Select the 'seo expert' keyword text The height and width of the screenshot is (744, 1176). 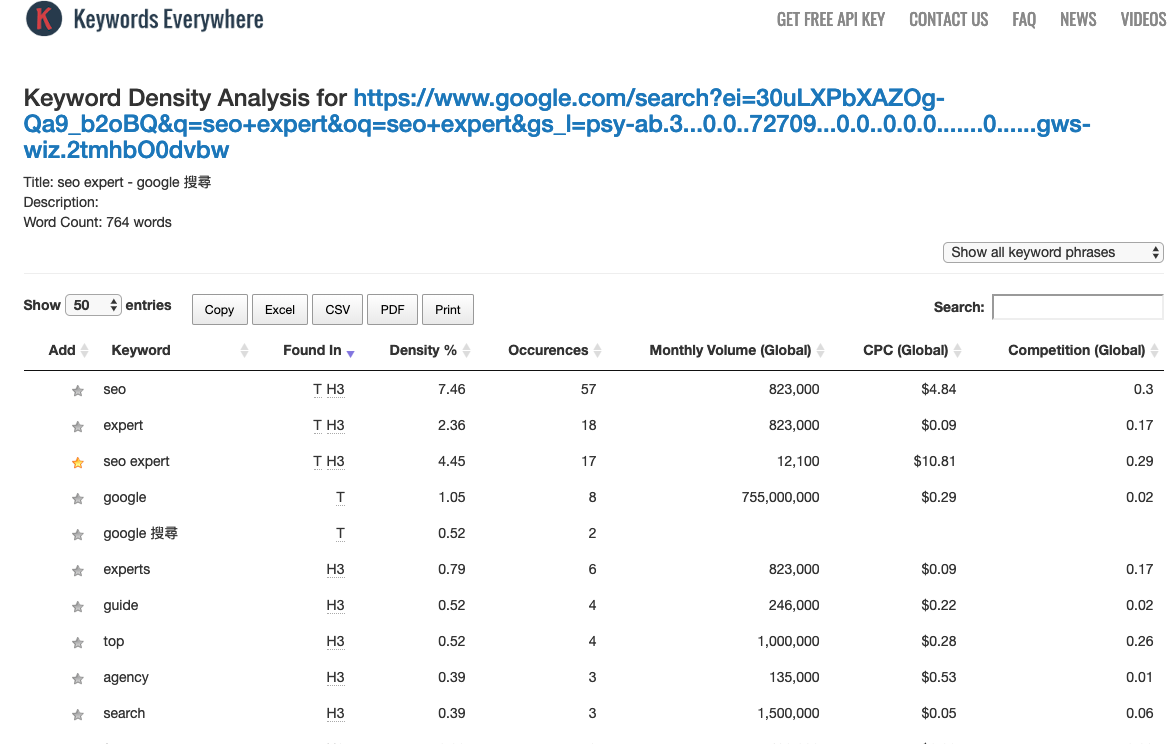[136, 461]
